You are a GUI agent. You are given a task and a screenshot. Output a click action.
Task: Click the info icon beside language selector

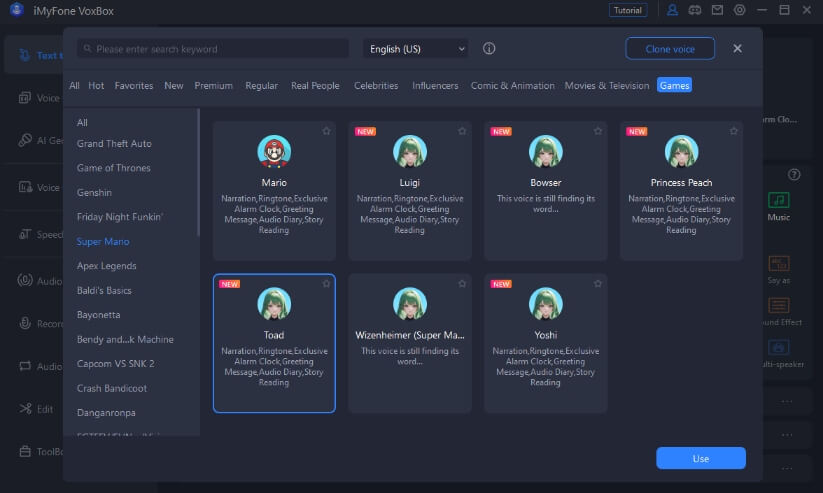coord(489,48)
